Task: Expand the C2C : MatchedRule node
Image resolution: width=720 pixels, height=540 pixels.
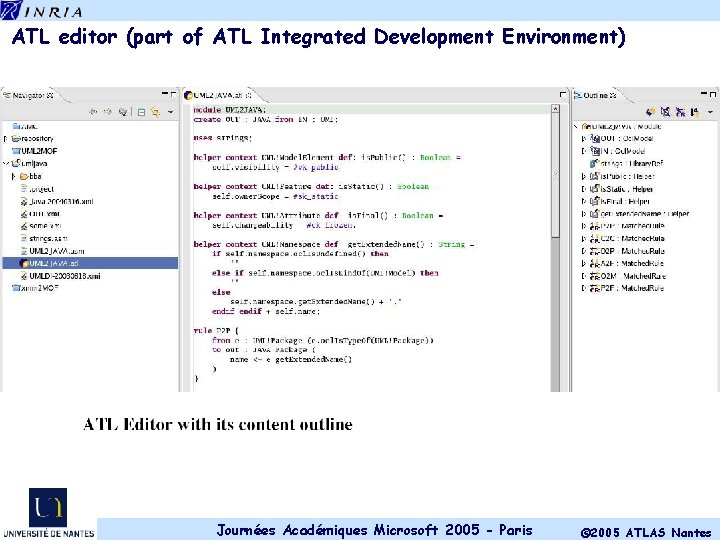Action: [584, 238]
